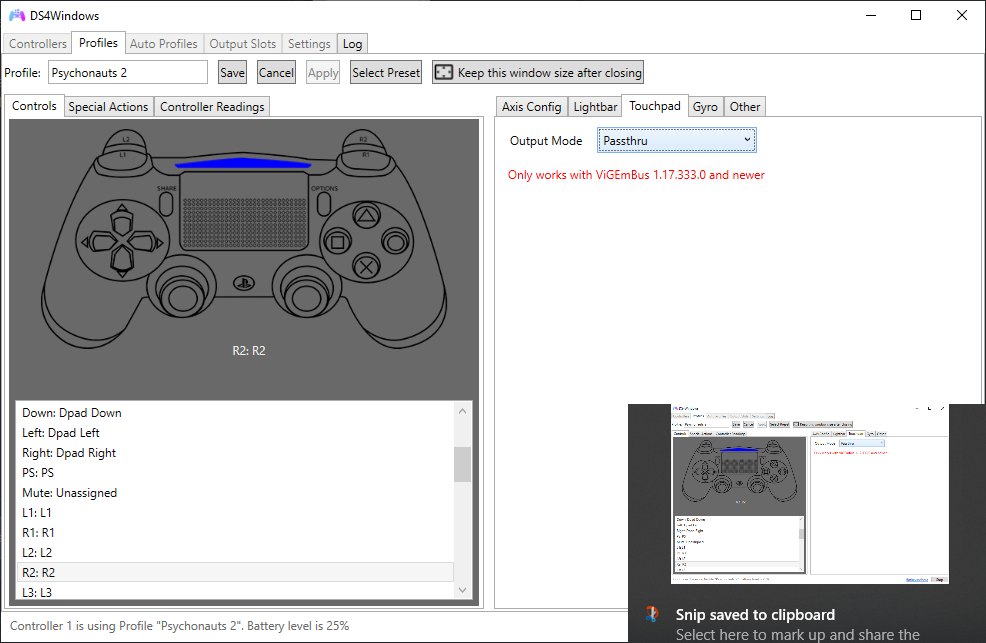Screen dimensions: 986x643
Task: Open the Output Mode dropdown
Action: (x=677, y=141)
